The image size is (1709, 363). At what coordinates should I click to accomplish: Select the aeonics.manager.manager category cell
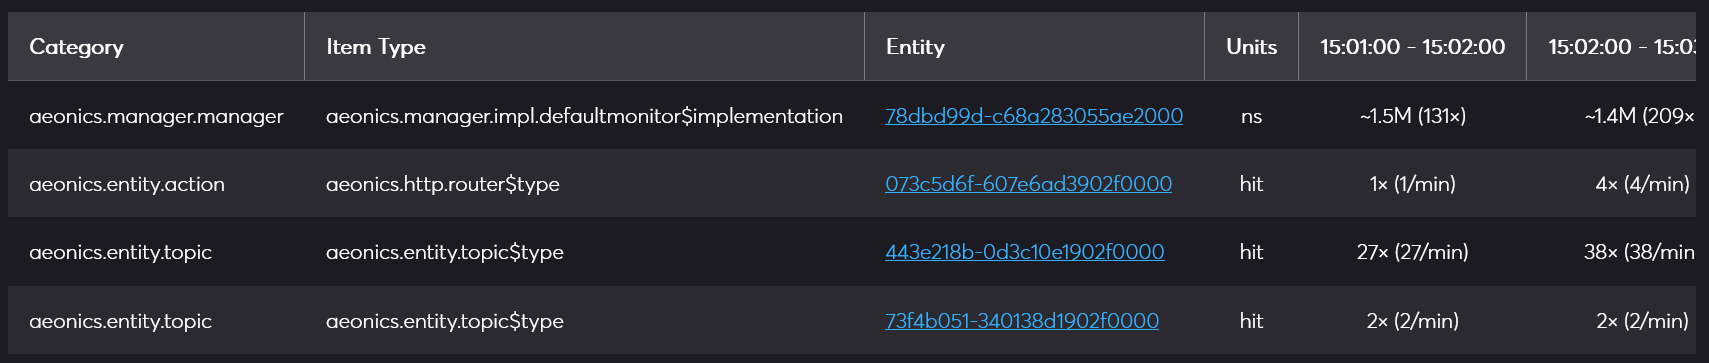pyautogui.click(x=156, y=116)
